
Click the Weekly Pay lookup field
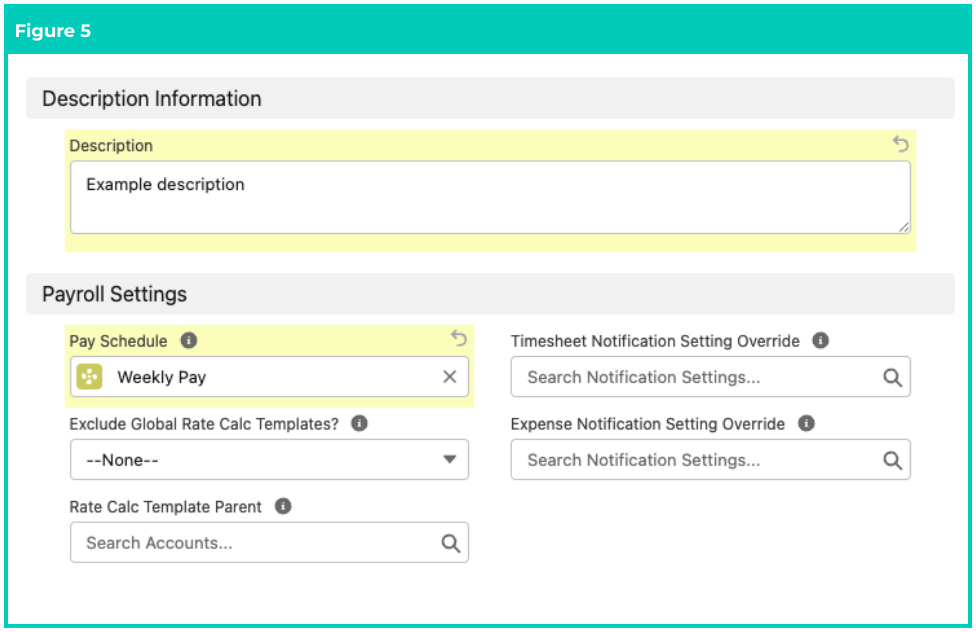pos(270,377)
